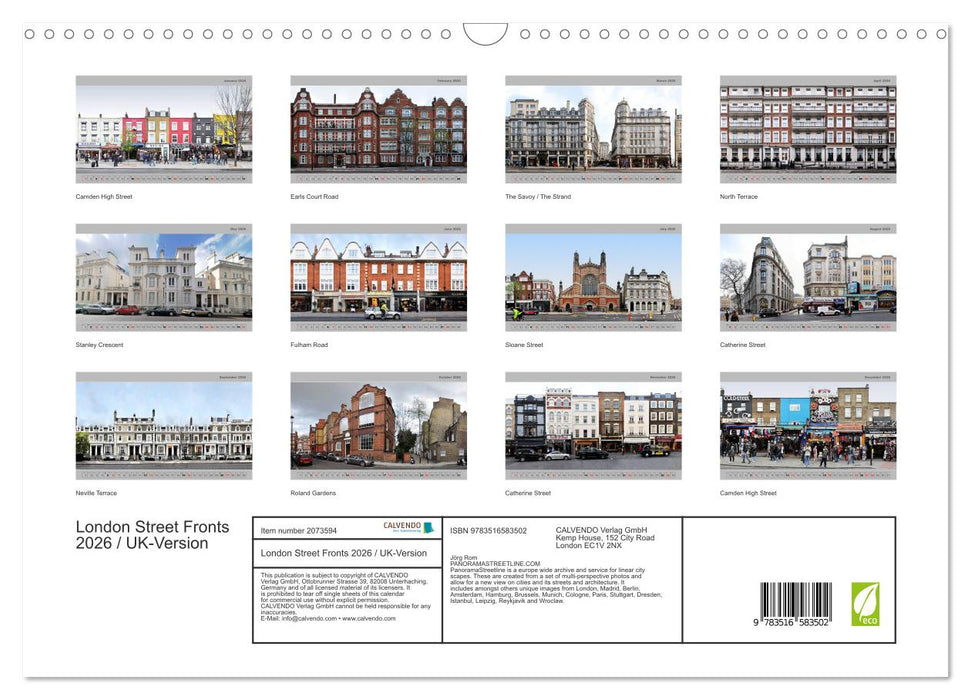Open the Earls Court Road February preview
Screen dimensions: 971x700
[x=379, y=128]
